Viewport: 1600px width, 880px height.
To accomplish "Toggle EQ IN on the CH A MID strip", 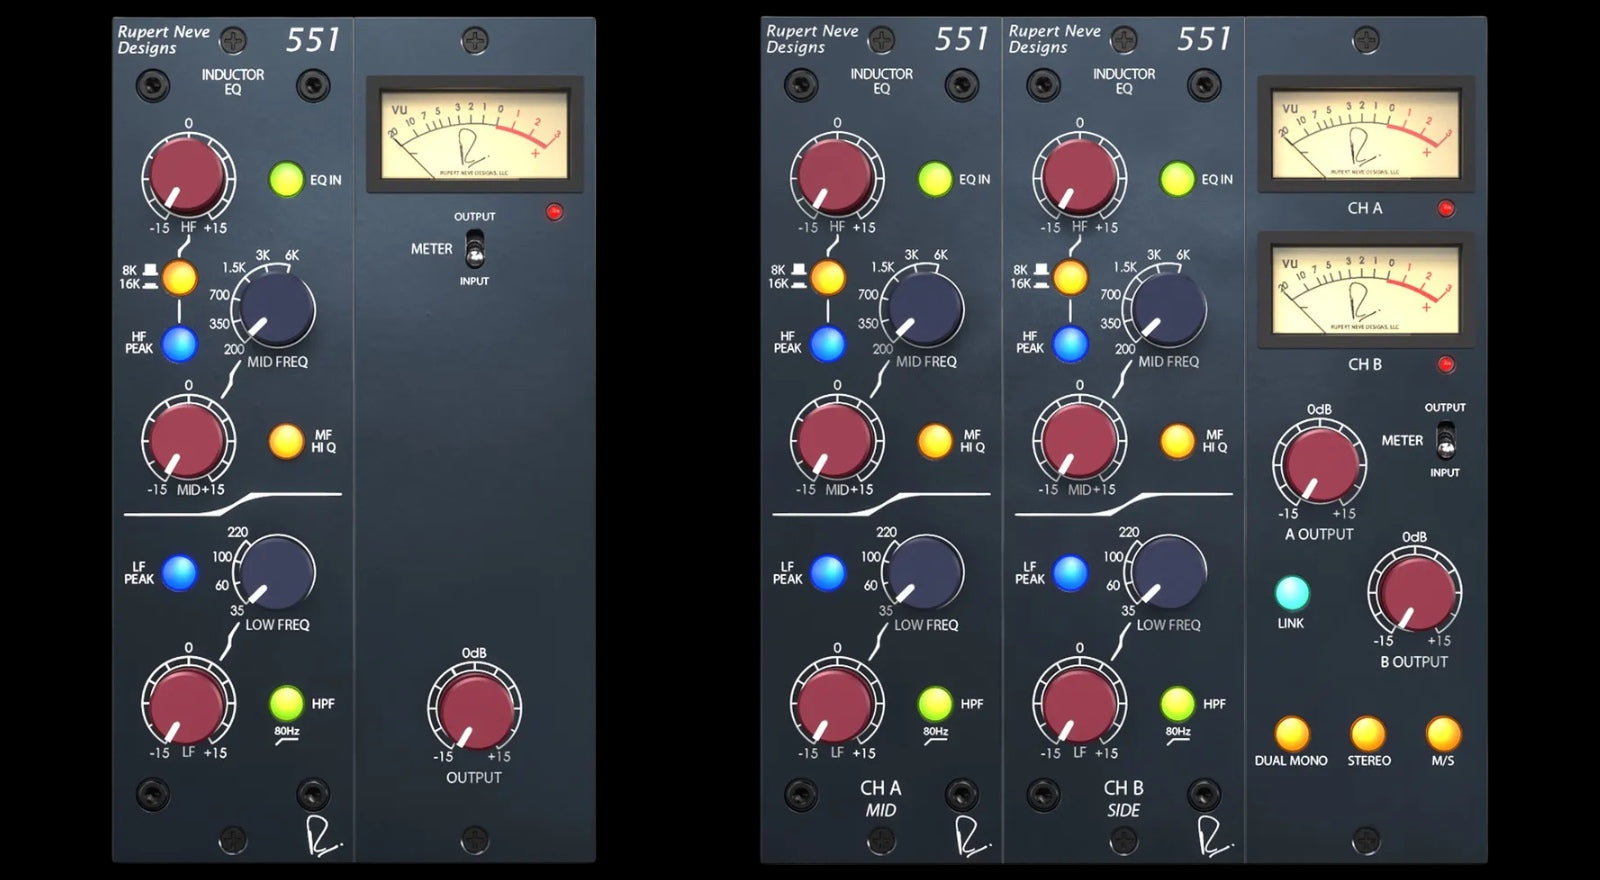I will pos(935,180).
